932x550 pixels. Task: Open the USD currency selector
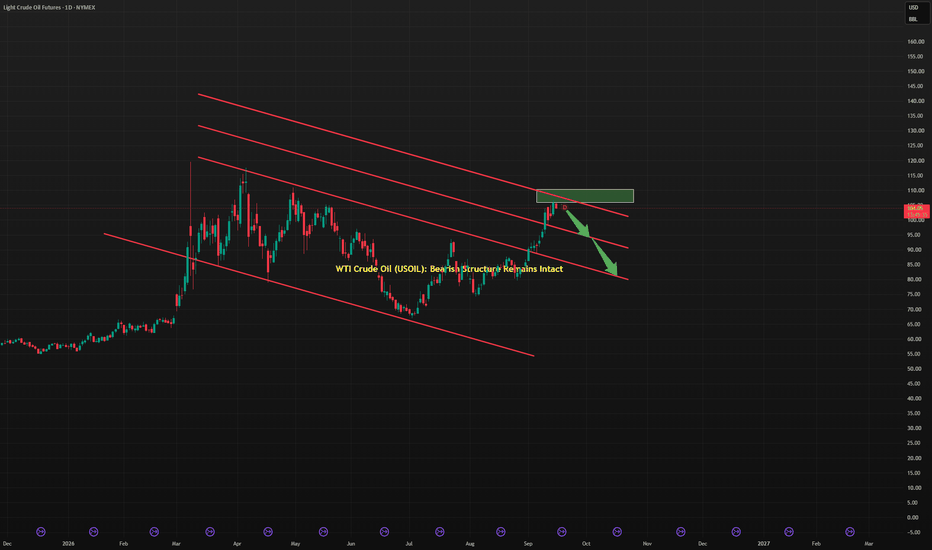[914, 8]
